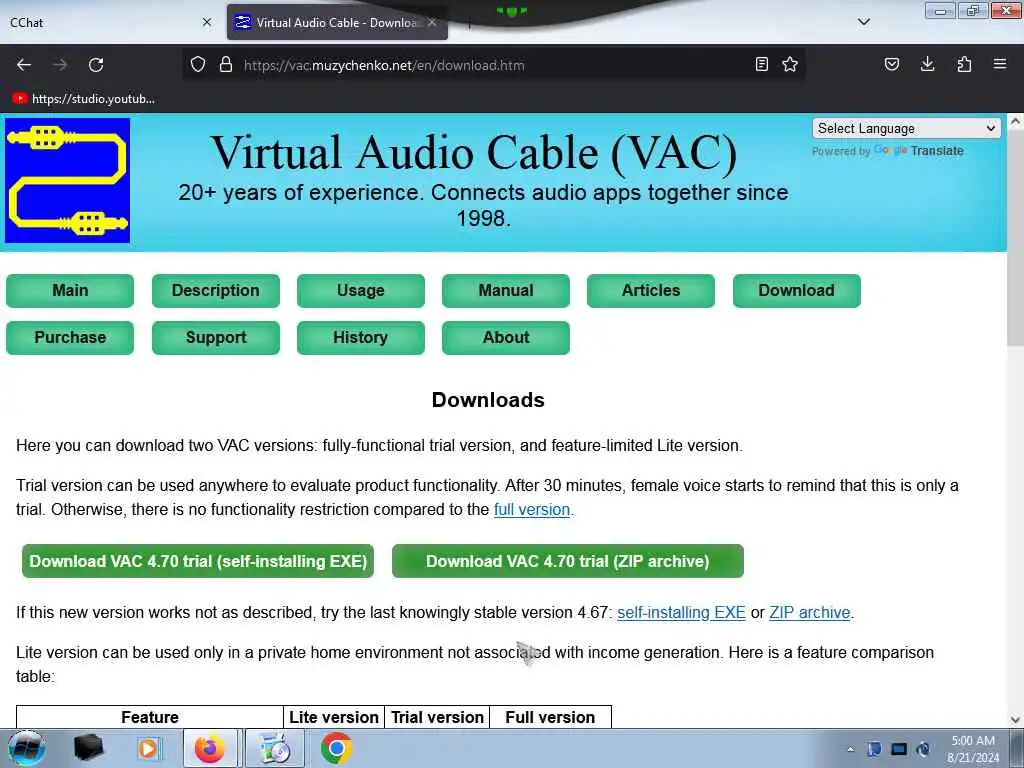Click the Downloads heading
The width and height of the screenshot is (1024, 768).
(x=488, y=400)
